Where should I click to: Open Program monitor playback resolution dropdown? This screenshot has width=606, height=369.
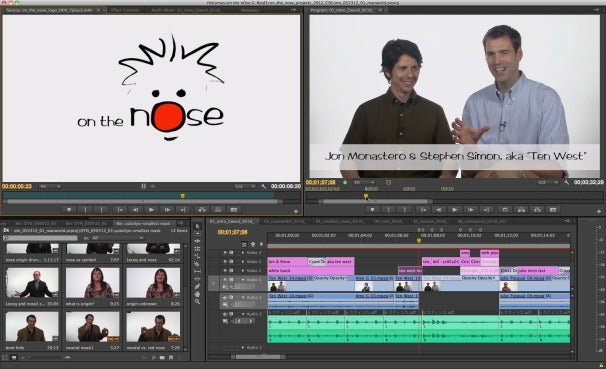(548, 182)
